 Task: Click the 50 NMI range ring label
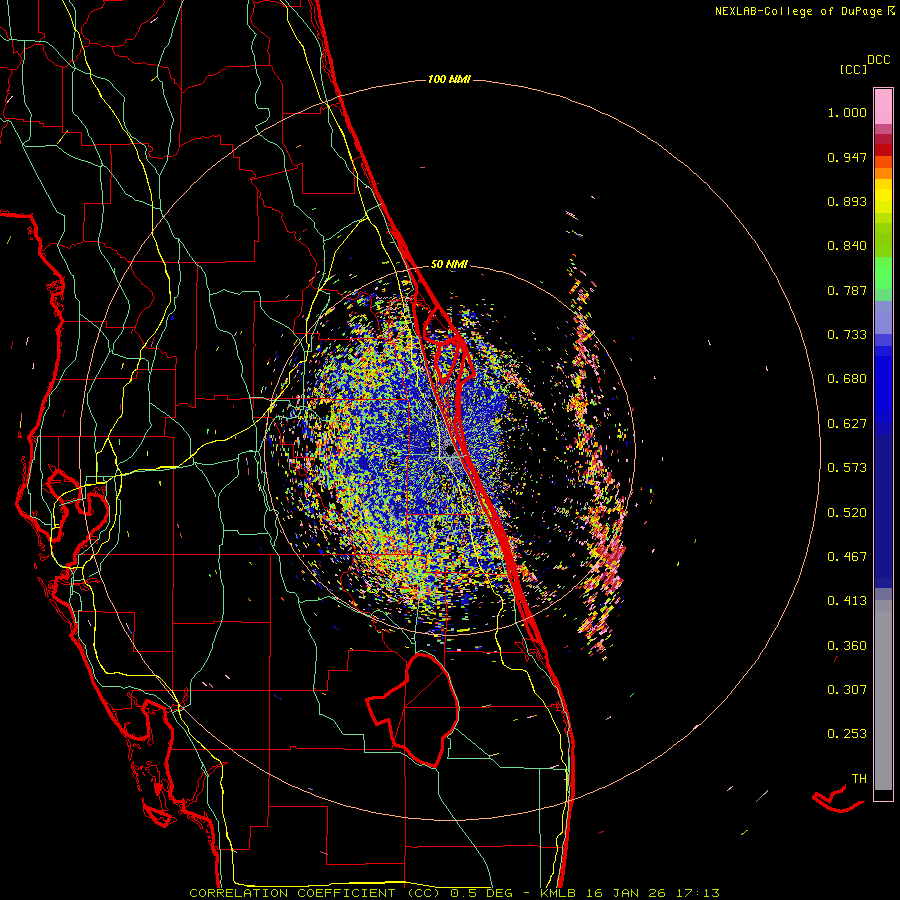449,264
